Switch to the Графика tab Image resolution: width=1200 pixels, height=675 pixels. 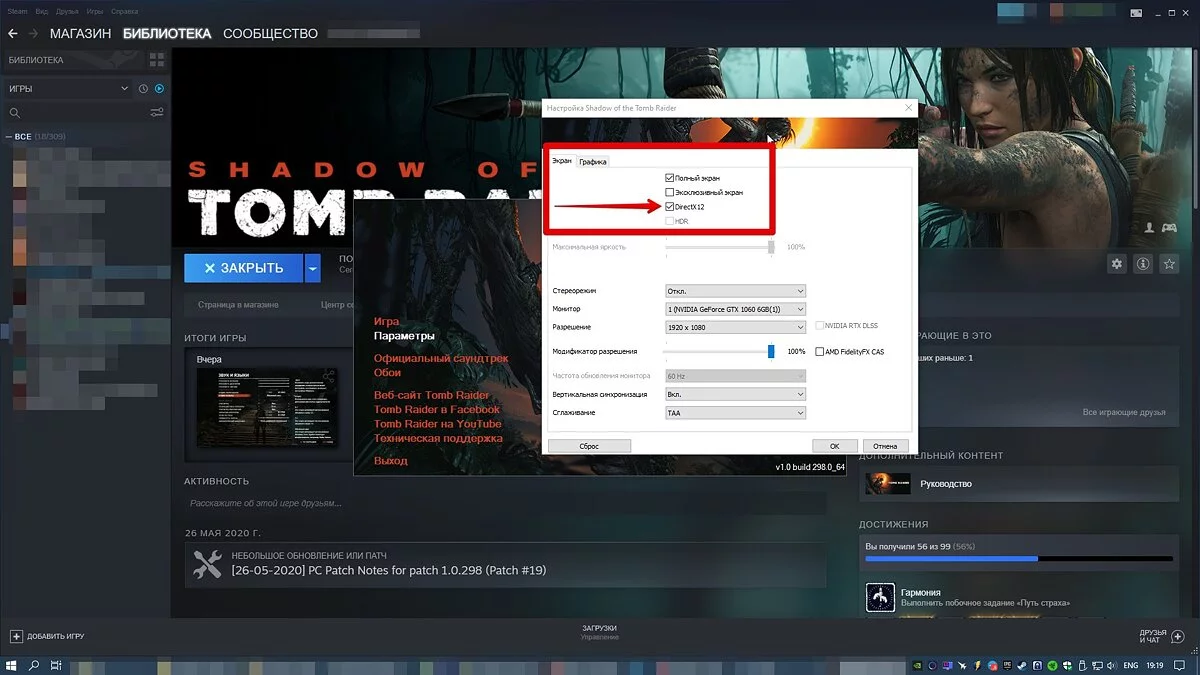pos(593,161)
